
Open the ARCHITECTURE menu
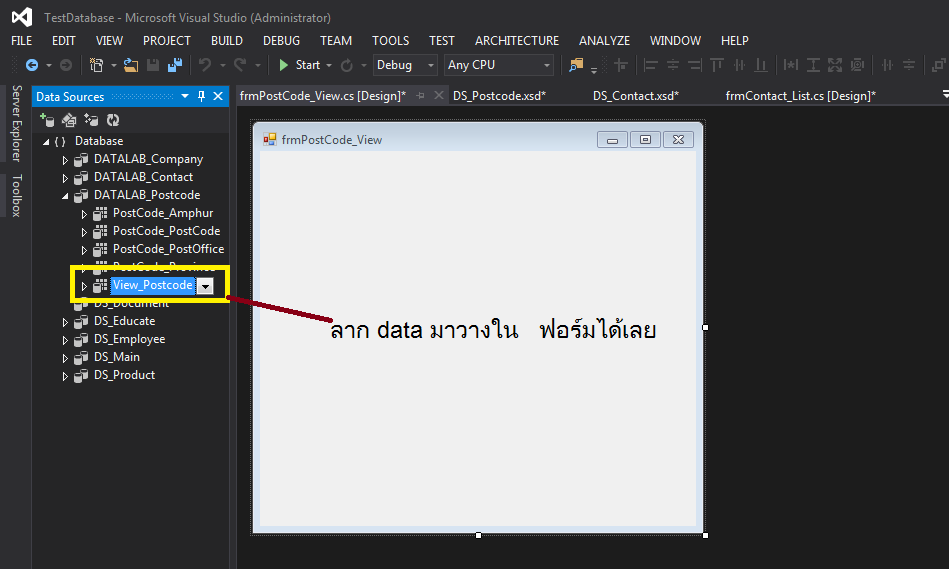[x=517, y=41]
